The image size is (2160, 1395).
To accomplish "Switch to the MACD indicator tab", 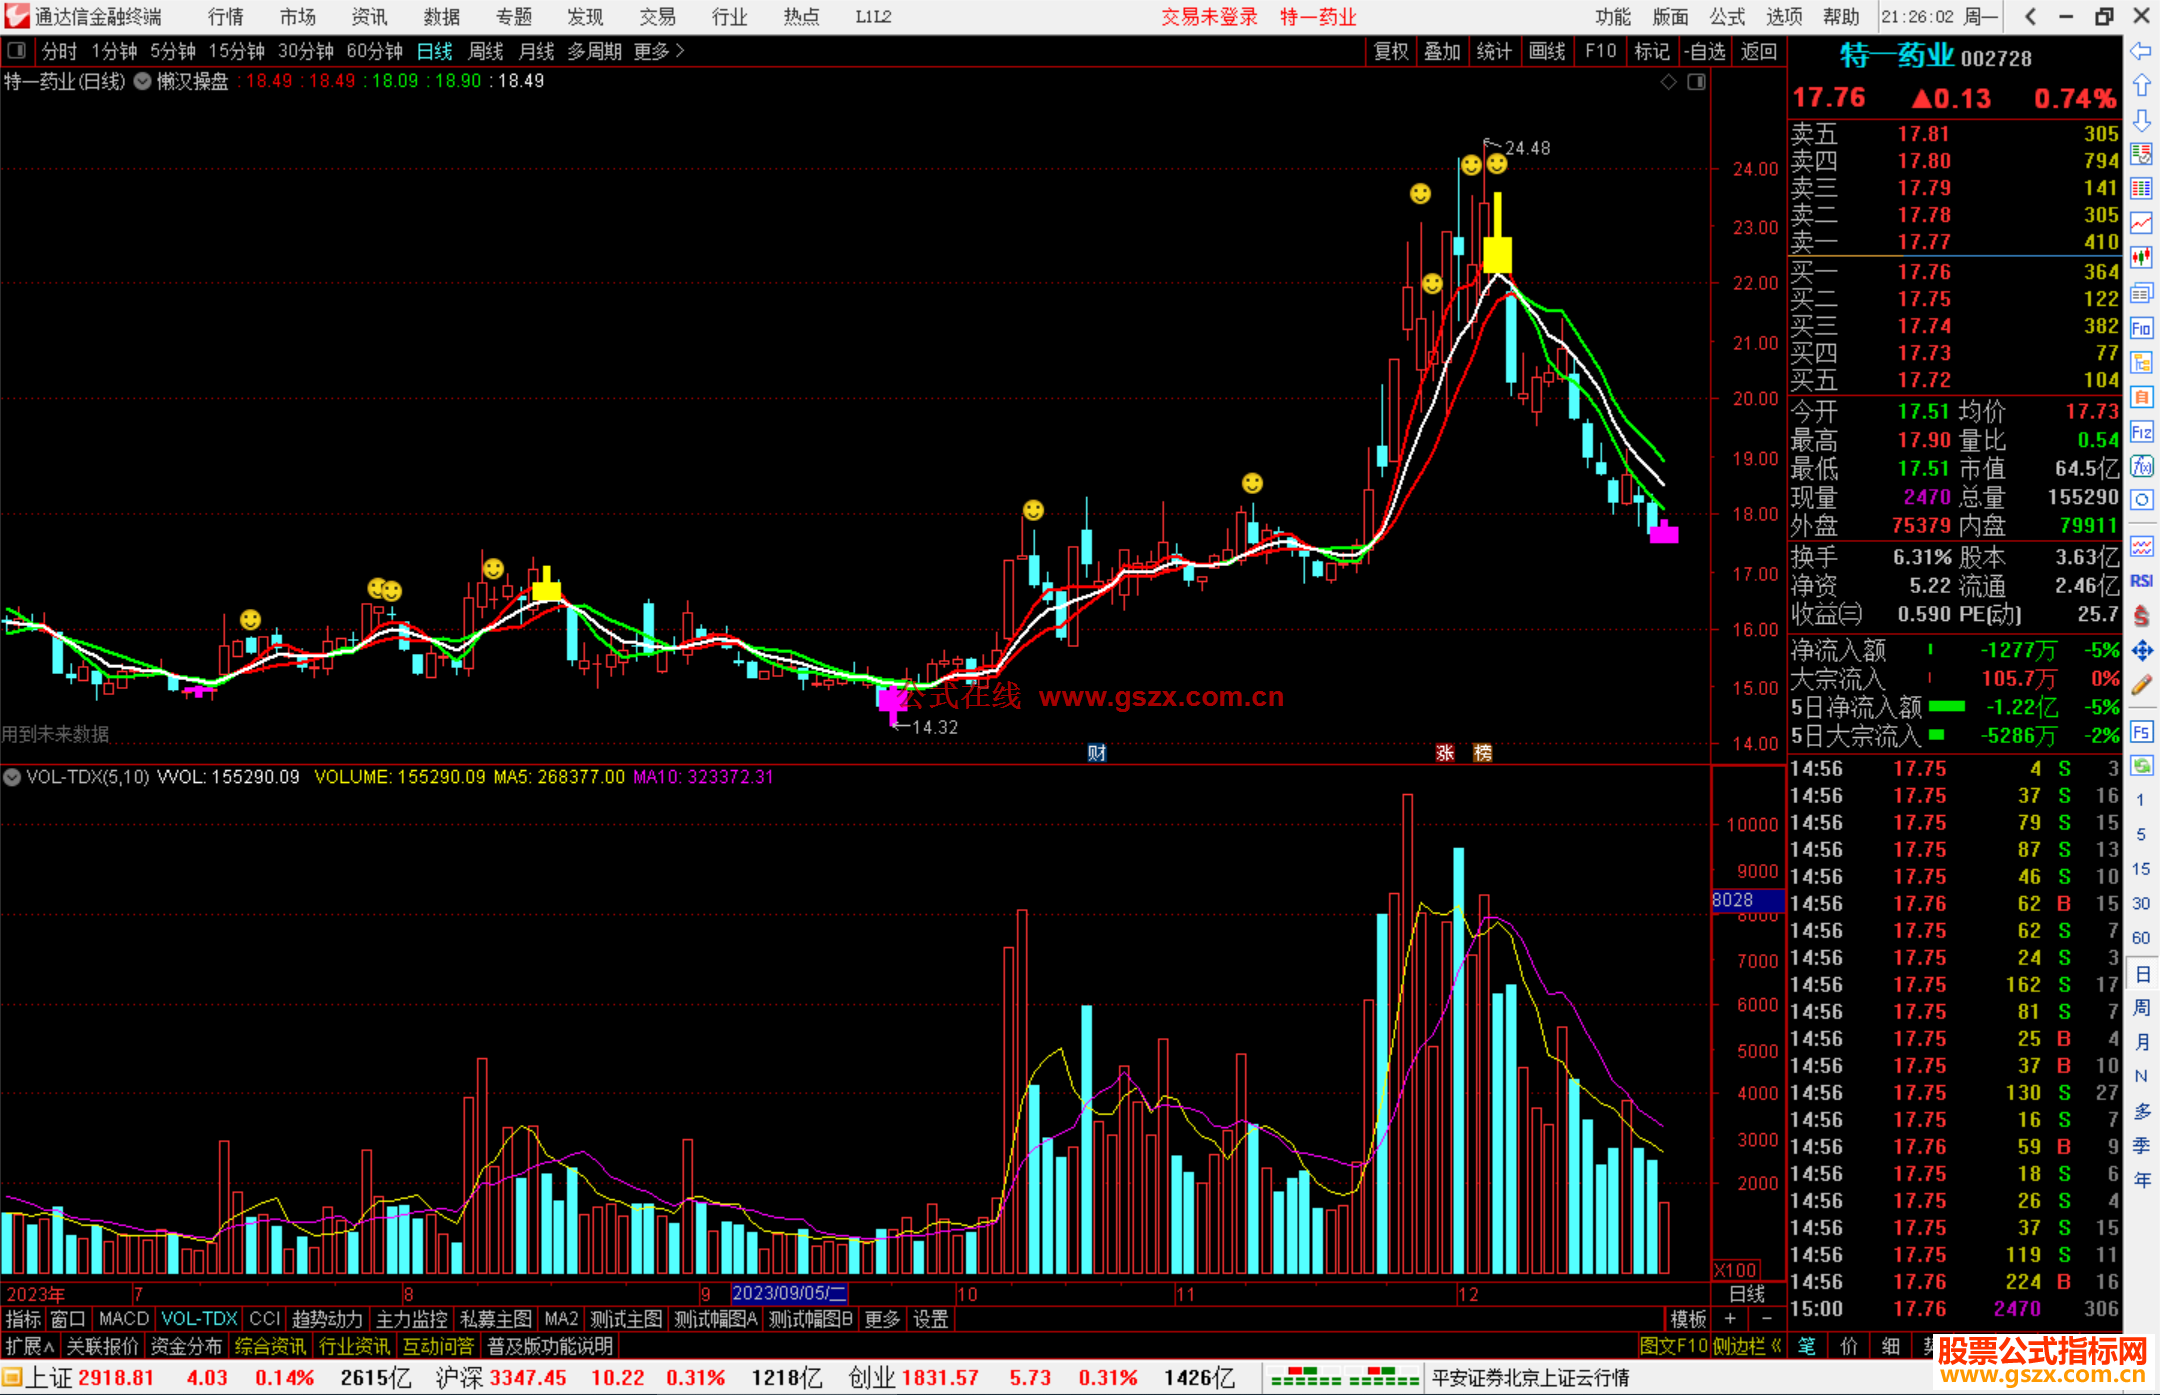I will pos(123,1319).
